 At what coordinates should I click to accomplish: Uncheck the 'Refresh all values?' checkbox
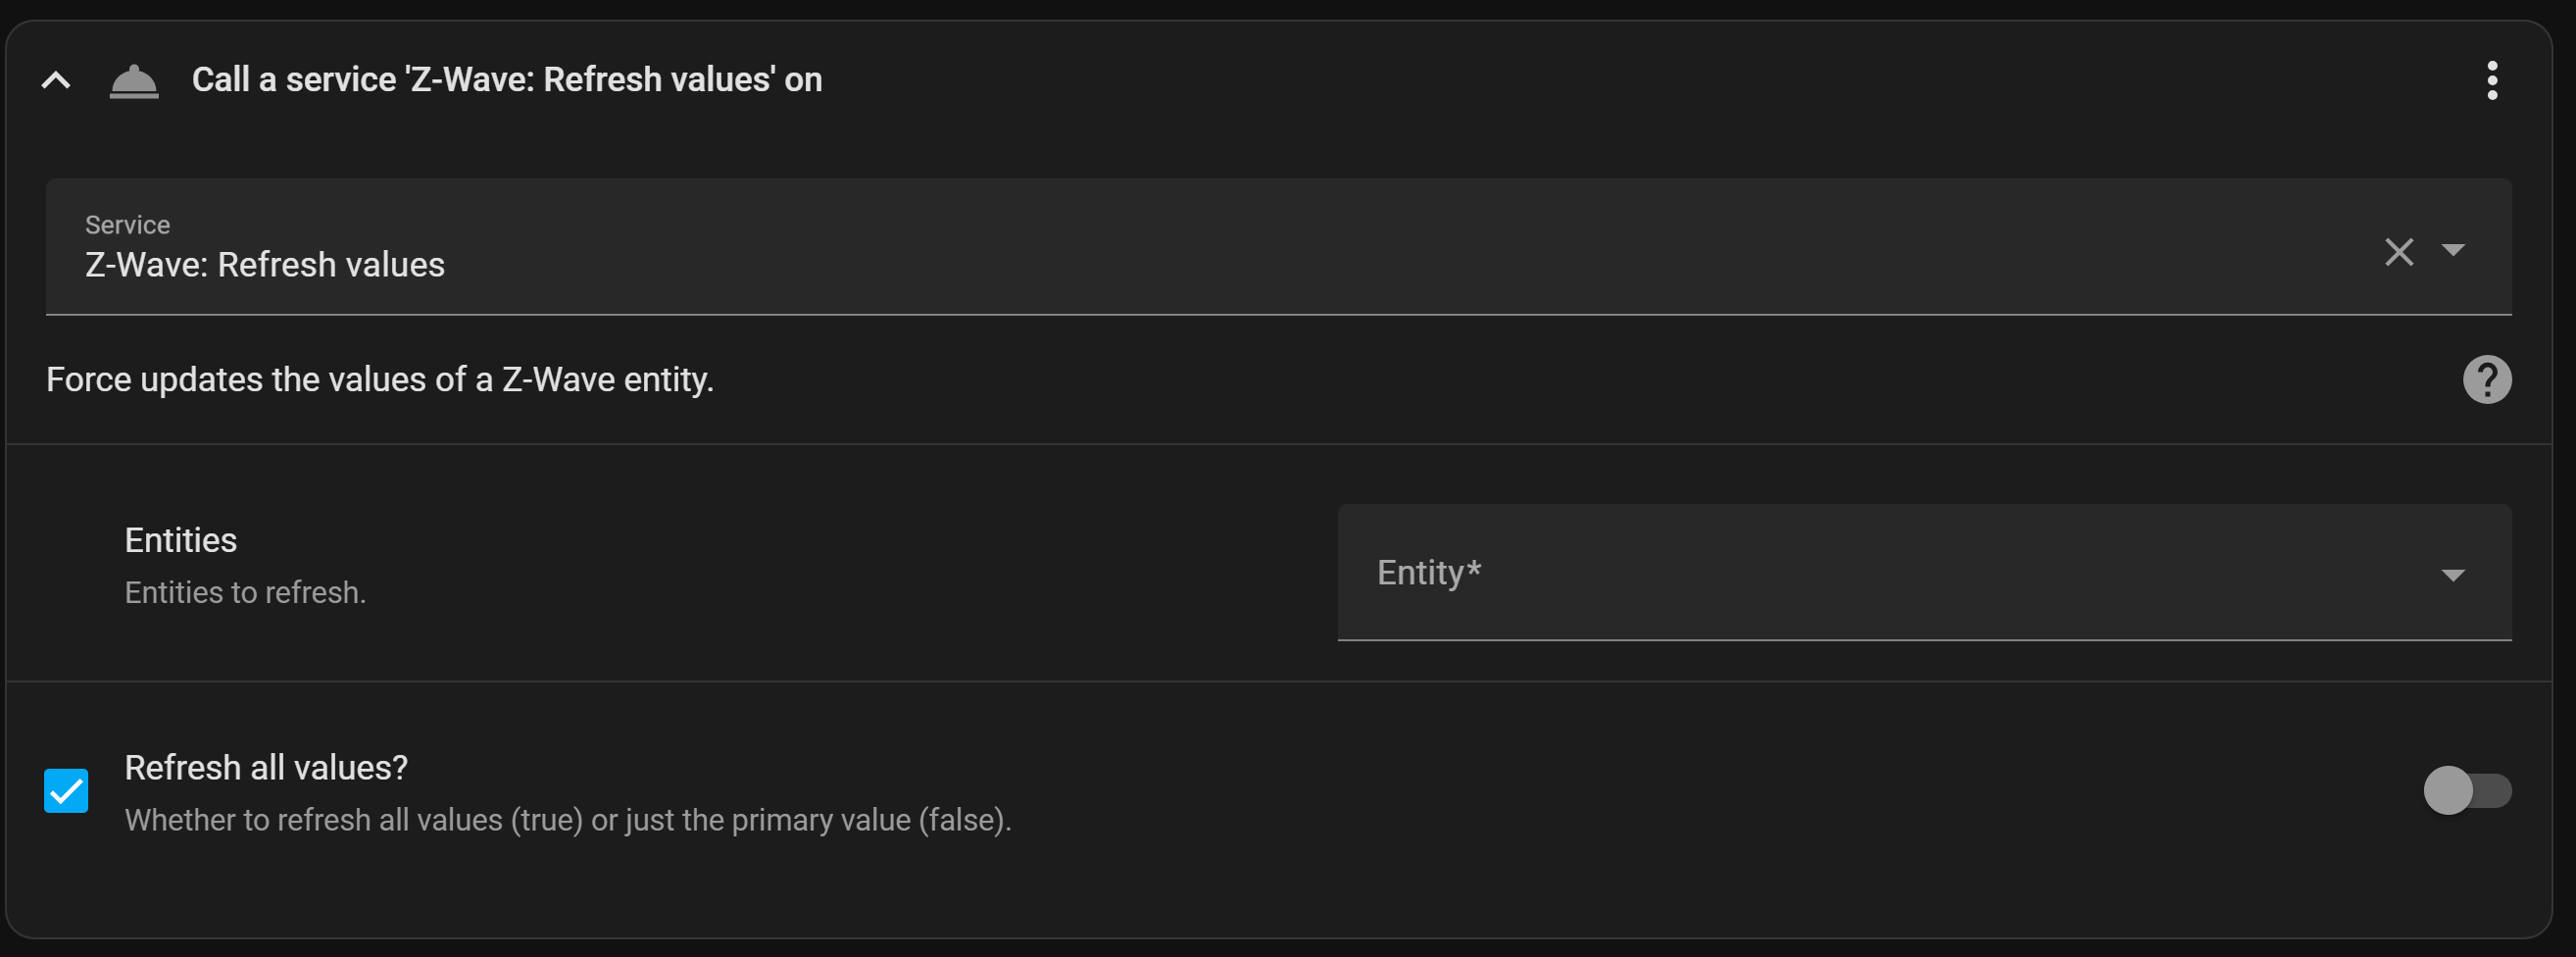[66, 791]
